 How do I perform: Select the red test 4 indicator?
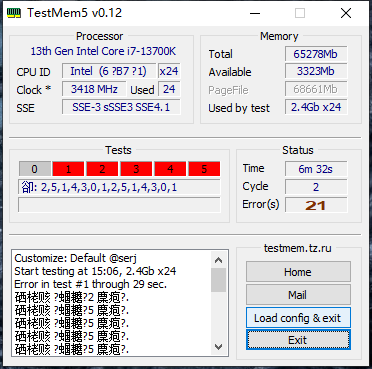(x=170, y=169)
